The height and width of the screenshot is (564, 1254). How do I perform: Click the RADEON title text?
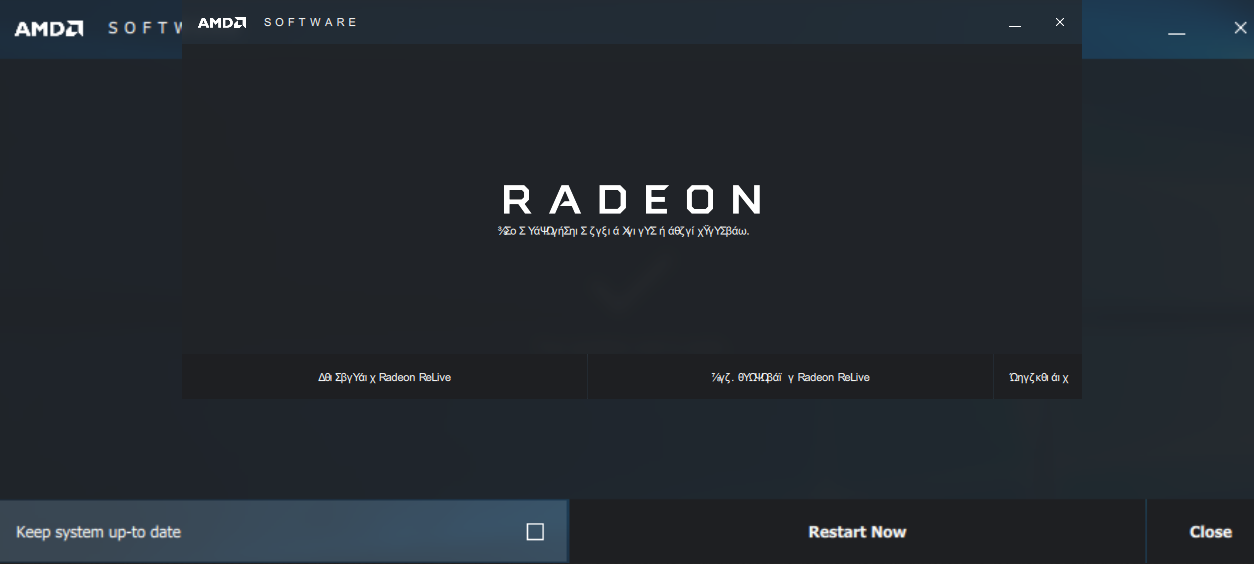tap(632, 199)
